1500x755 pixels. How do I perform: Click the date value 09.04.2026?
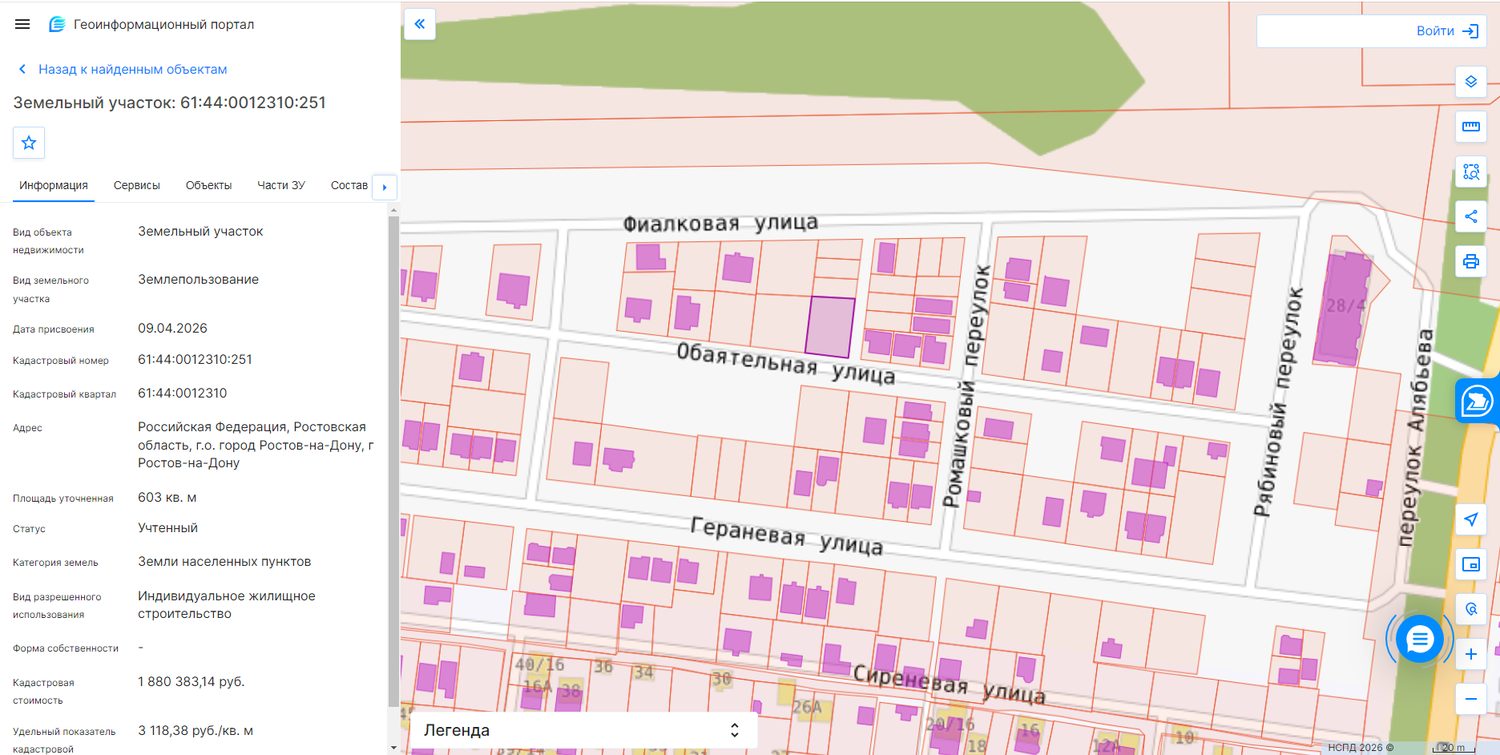[x=173, y=328]
